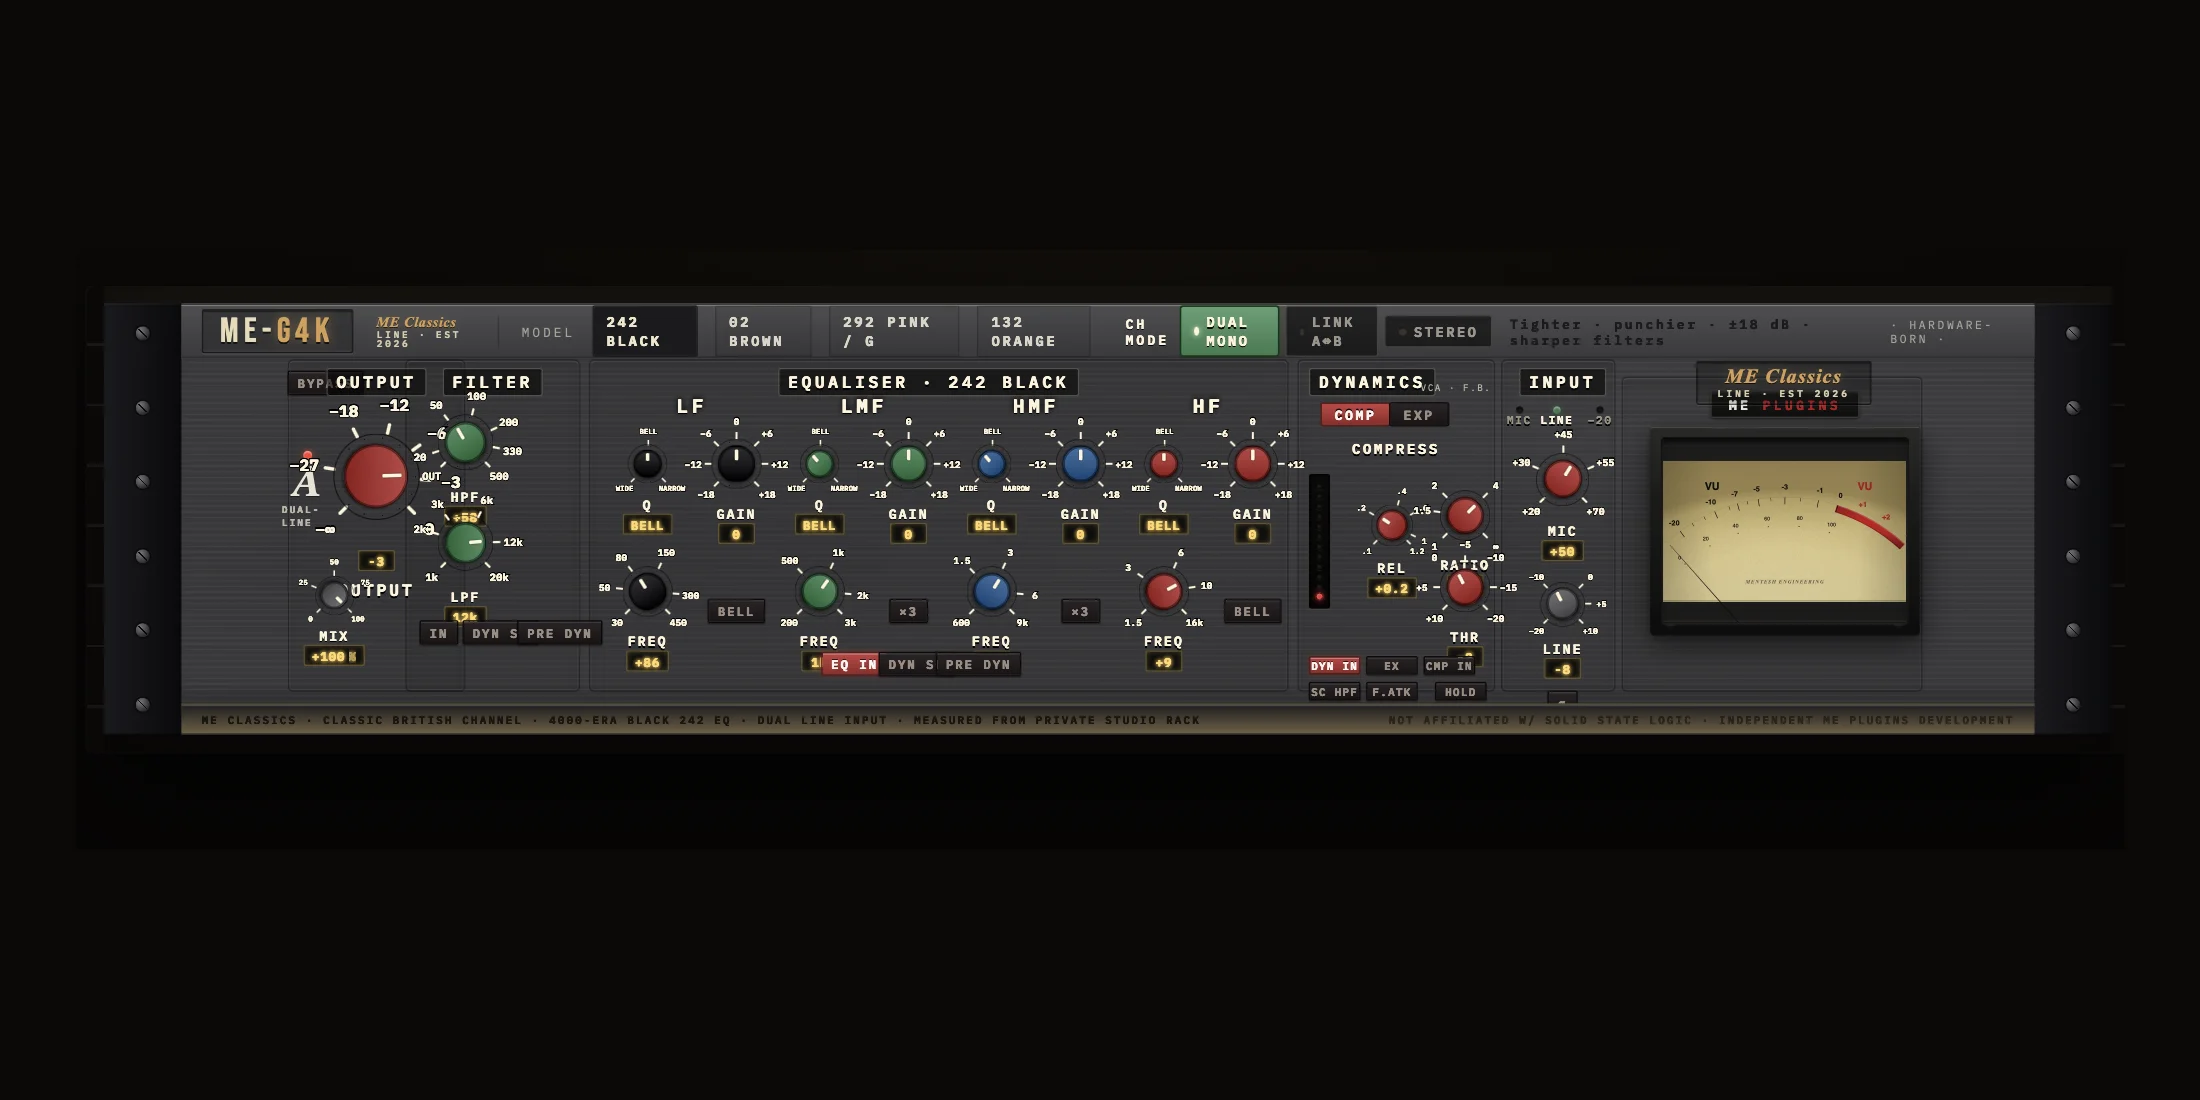Click the EX dynamics button
Image resolution: width=2200 pixels, height=1100 pixels.
[1391, 666]
